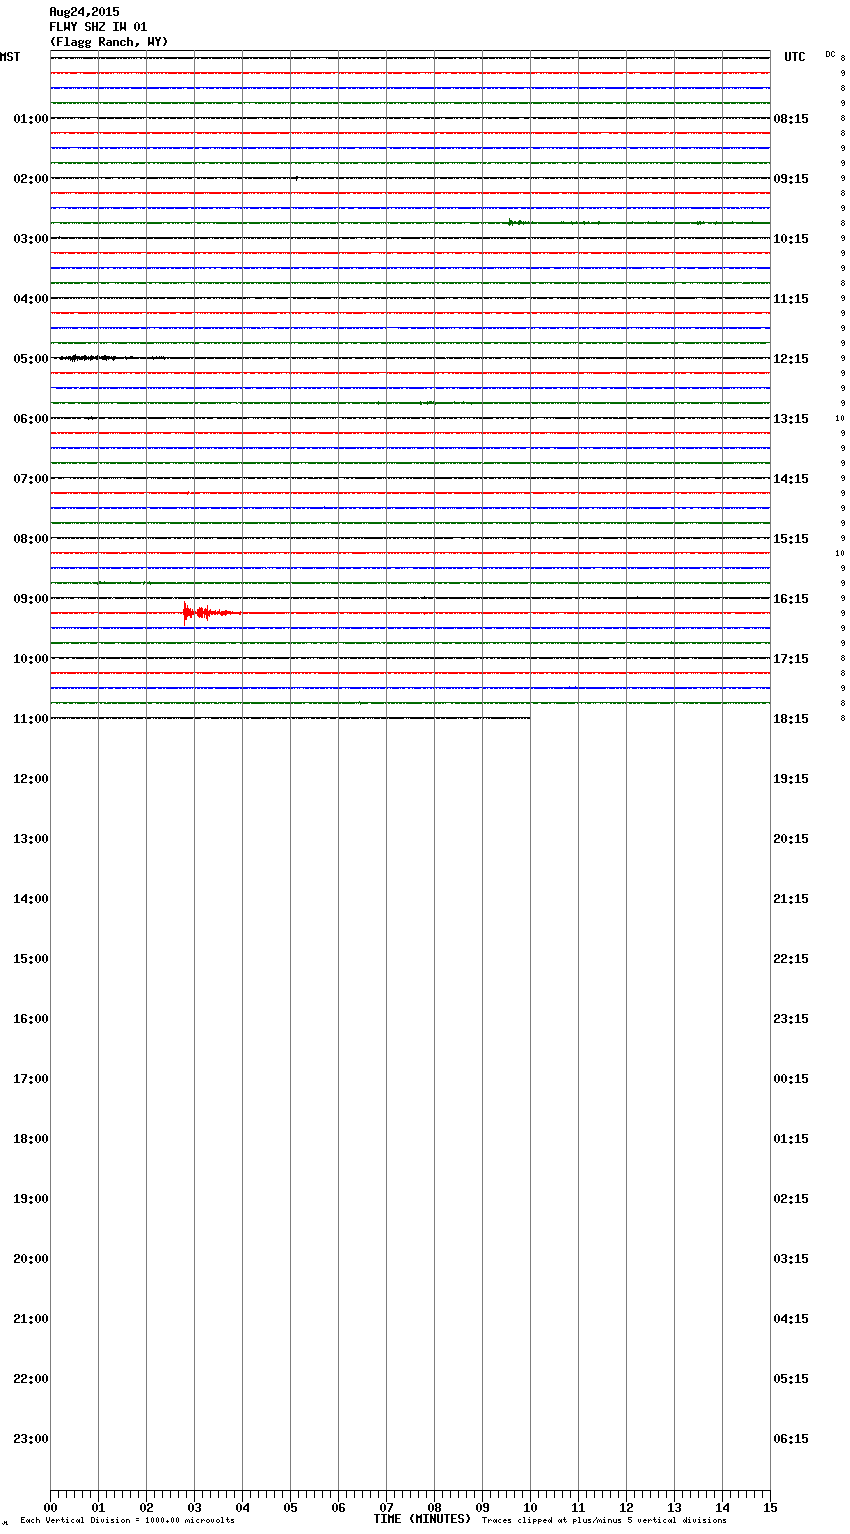Click the 10:15 UTC label
850x1534 pixels.
791,239
